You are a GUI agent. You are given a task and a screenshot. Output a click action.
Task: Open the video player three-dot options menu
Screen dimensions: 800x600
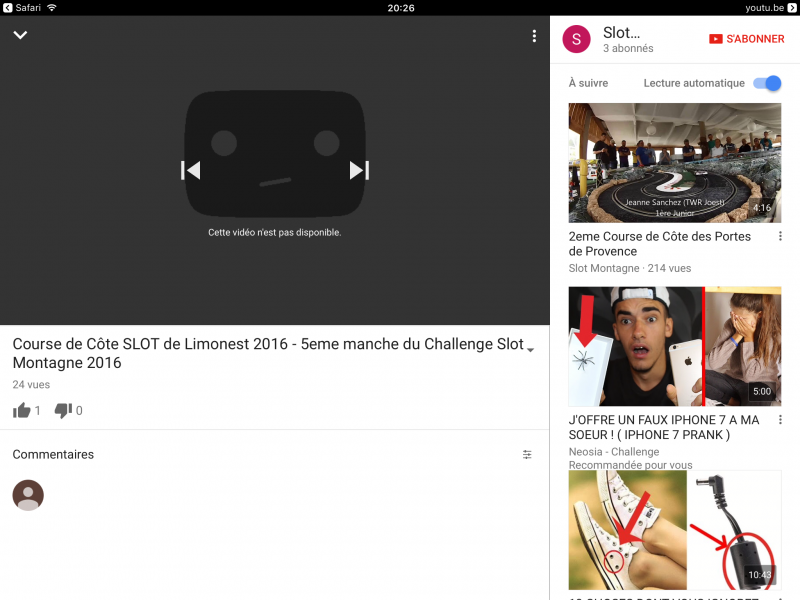(534, 36)
